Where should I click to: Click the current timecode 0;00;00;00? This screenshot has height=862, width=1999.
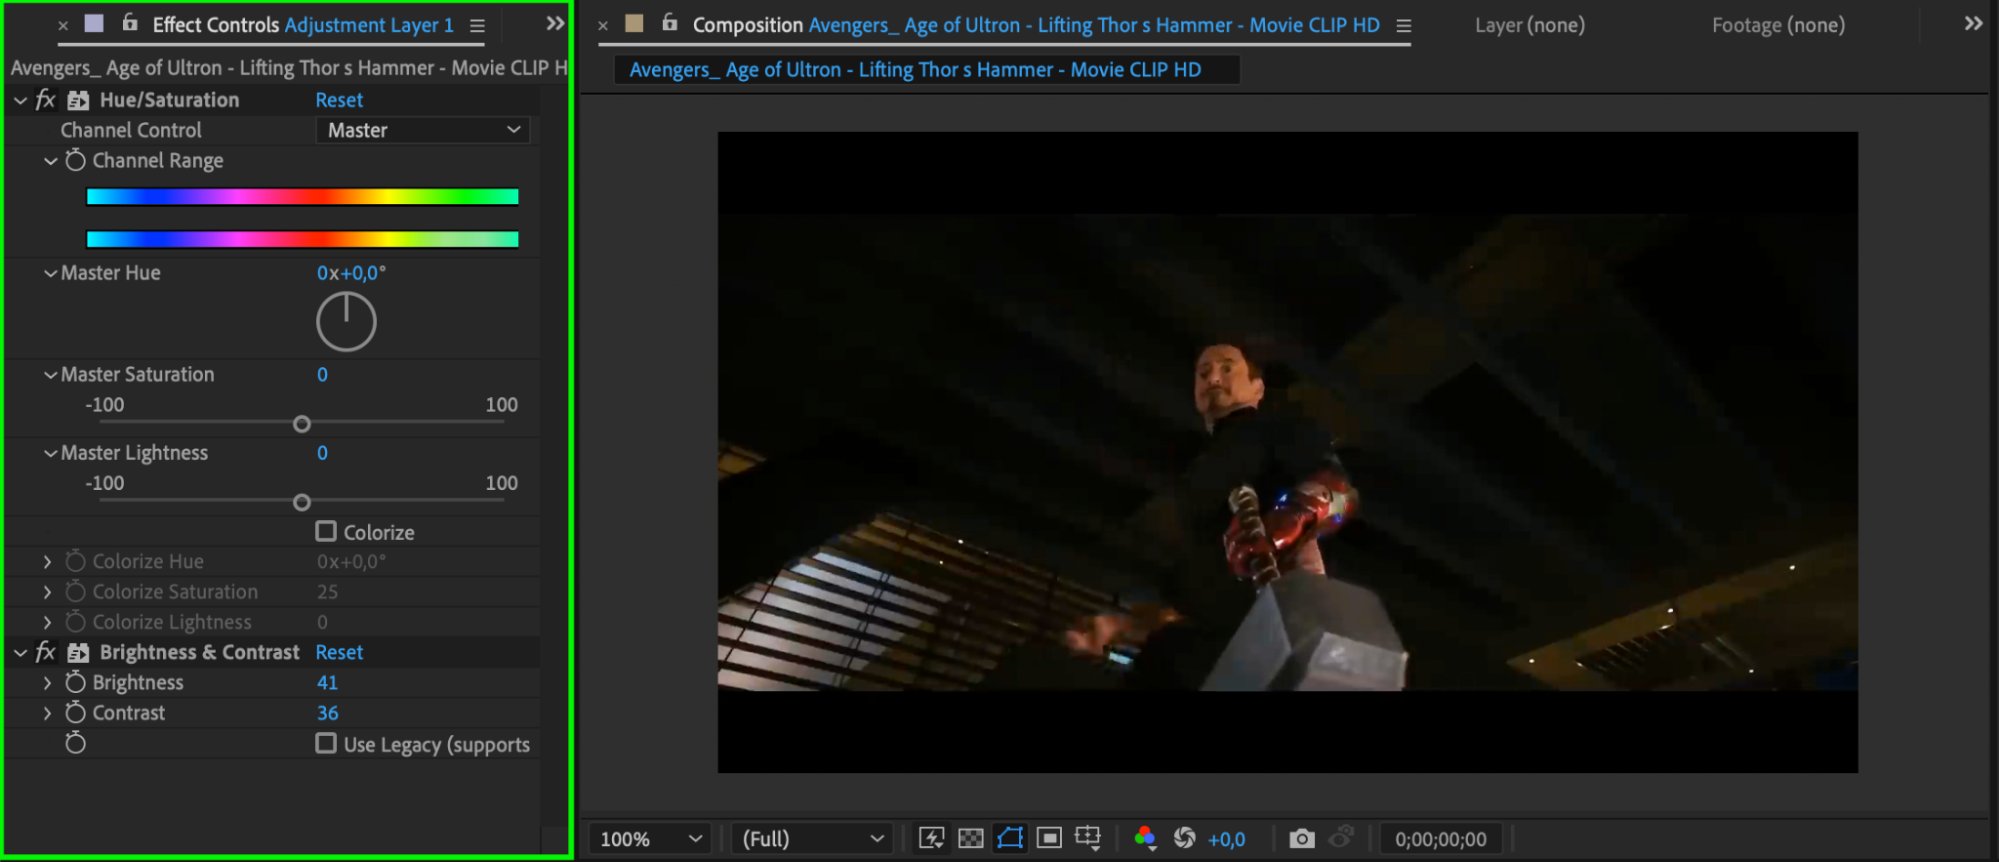click(x=1441, y=839)
